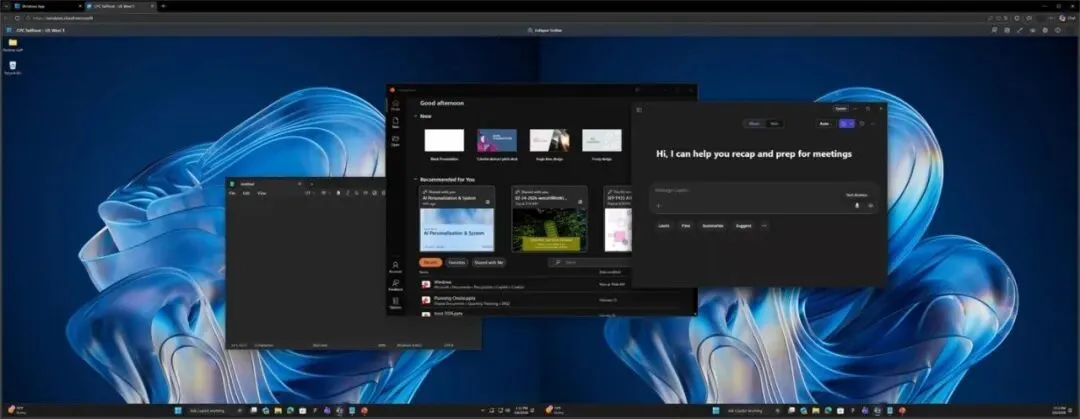Viewport: 1080px width, 419px height.
Task: Open the View menu in Notepad
Action: click(x=262, y=193)
